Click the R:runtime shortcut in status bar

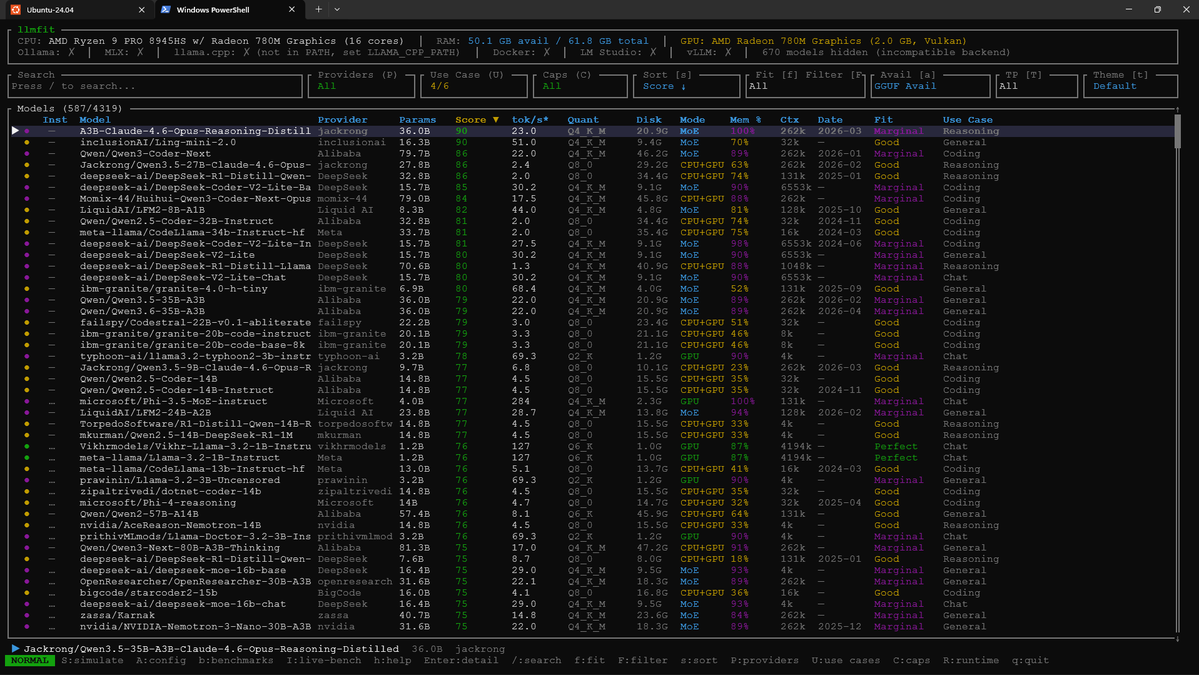click(971, 660)
